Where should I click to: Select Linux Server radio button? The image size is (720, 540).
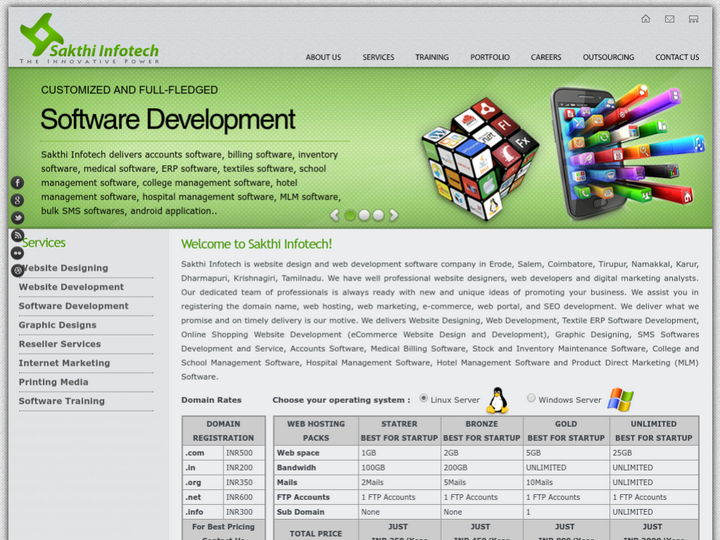tap(423, 398)
